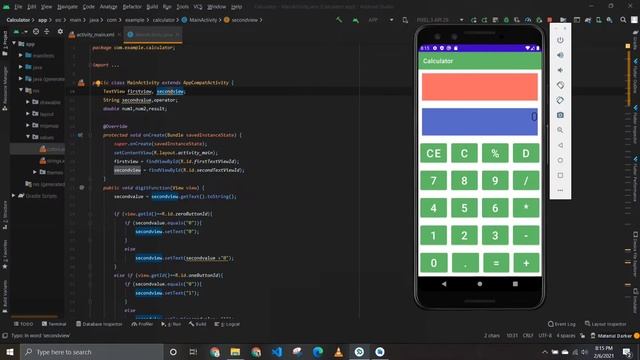The width and height of the screenshot is (640, 360).
Task: Collapse the app module tree node
Action: coord(14,43)
